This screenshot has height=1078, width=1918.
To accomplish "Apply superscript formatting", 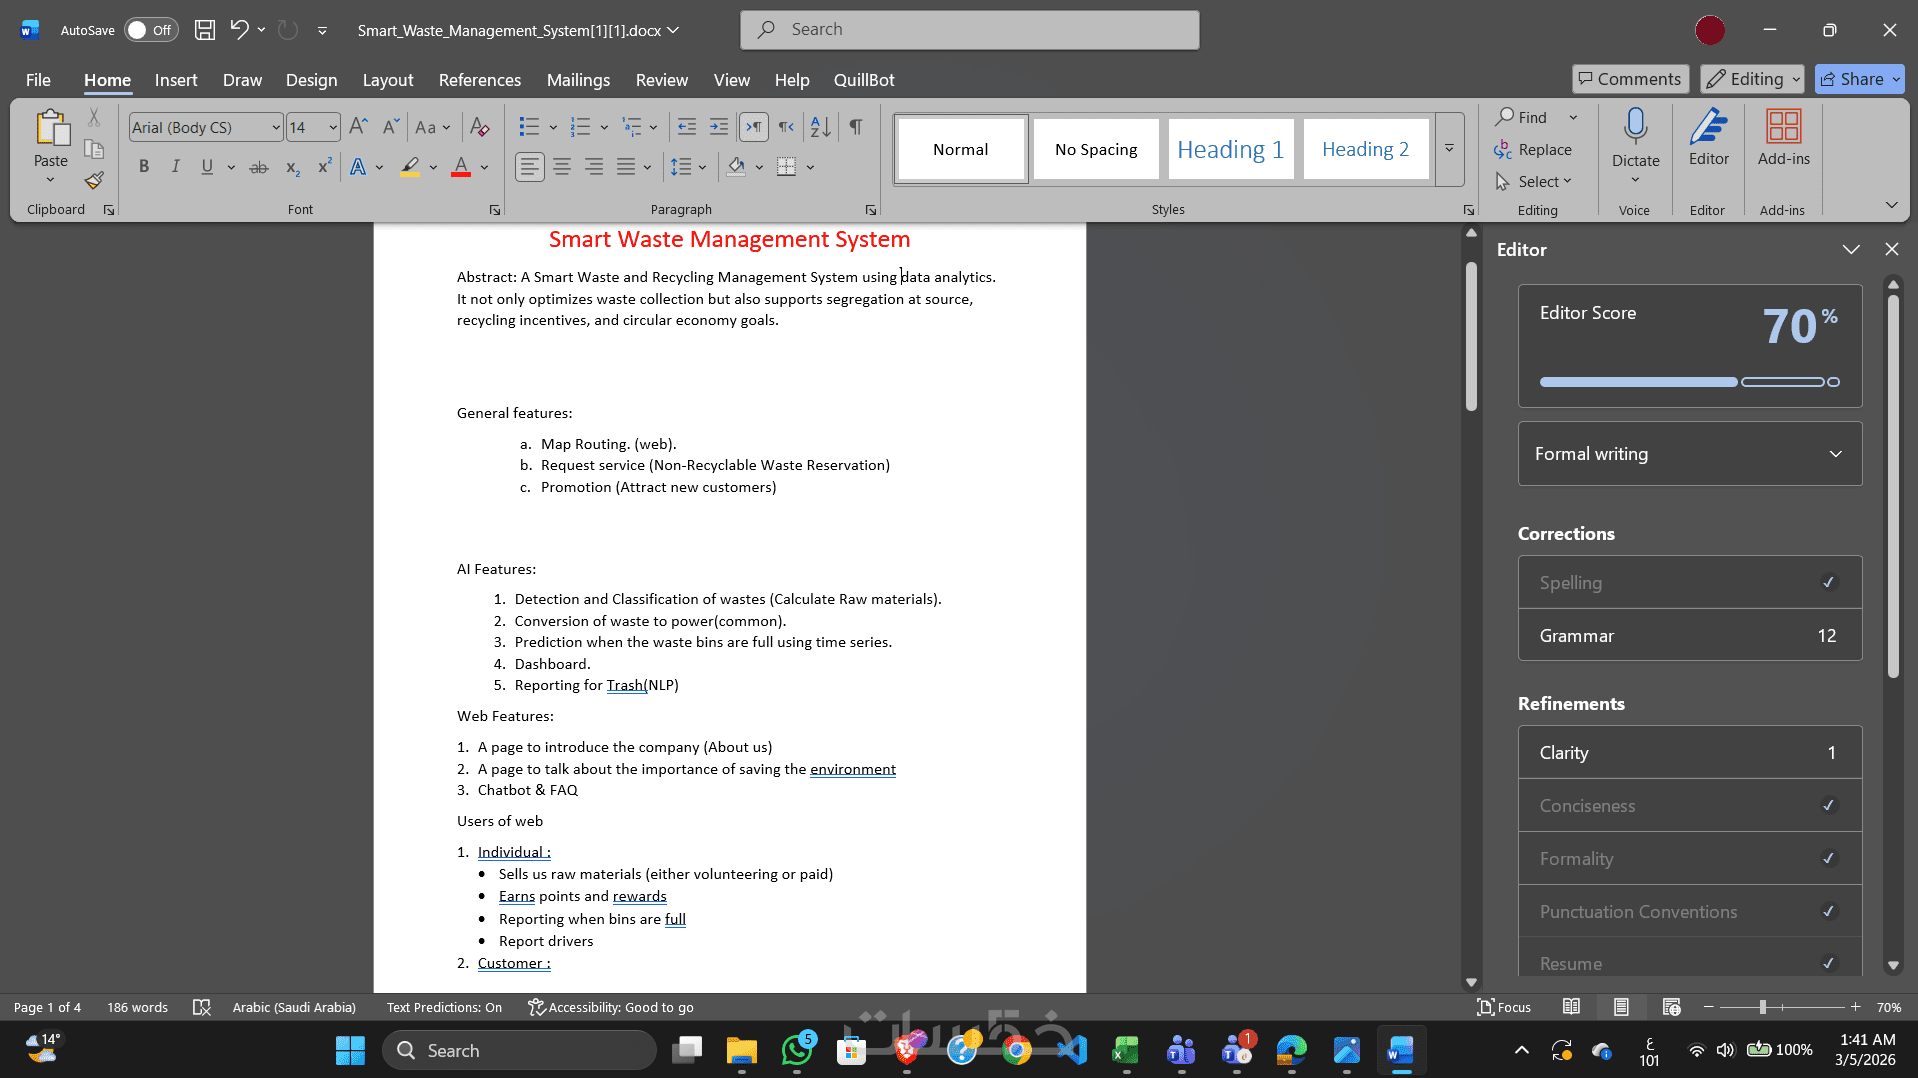I will click(x=324, y=167).
